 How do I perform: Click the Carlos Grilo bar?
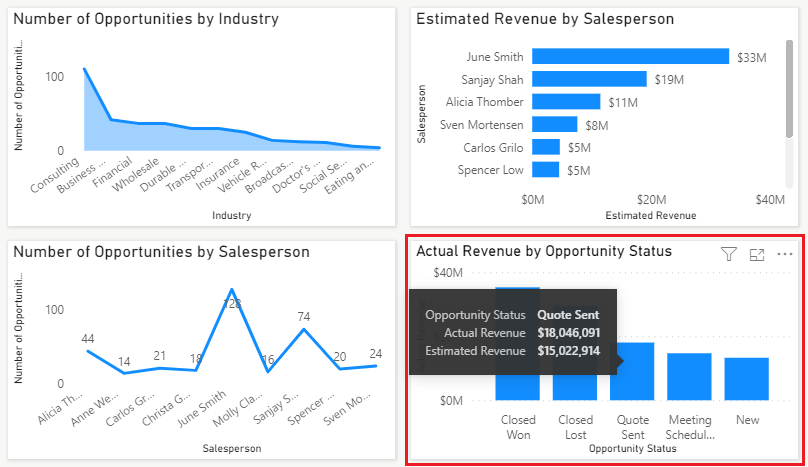[546, 147]
